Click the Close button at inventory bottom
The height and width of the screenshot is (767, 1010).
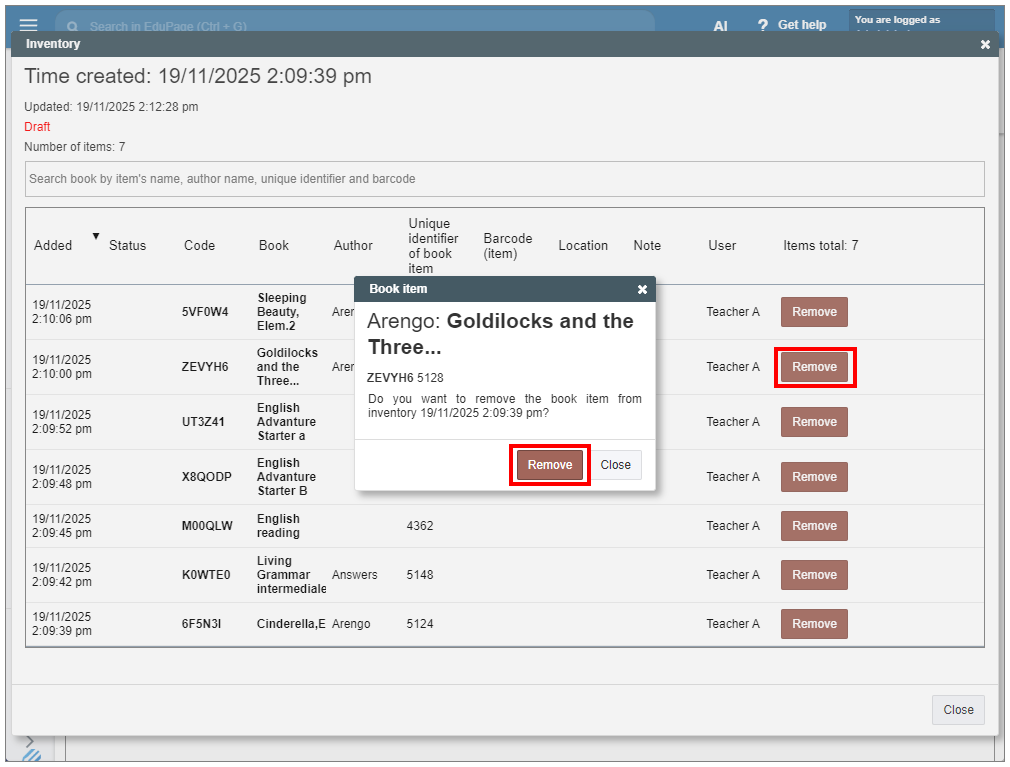pyautogui.click(x=957, y=710)
